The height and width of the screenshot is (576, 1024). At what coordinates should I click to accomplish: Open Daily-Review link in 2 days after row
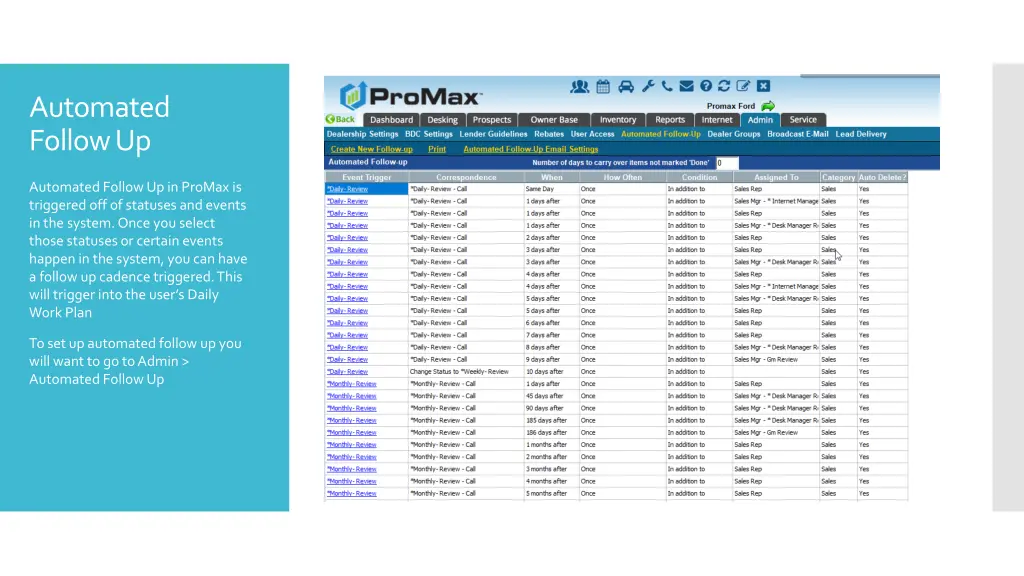tap(347, 238)
